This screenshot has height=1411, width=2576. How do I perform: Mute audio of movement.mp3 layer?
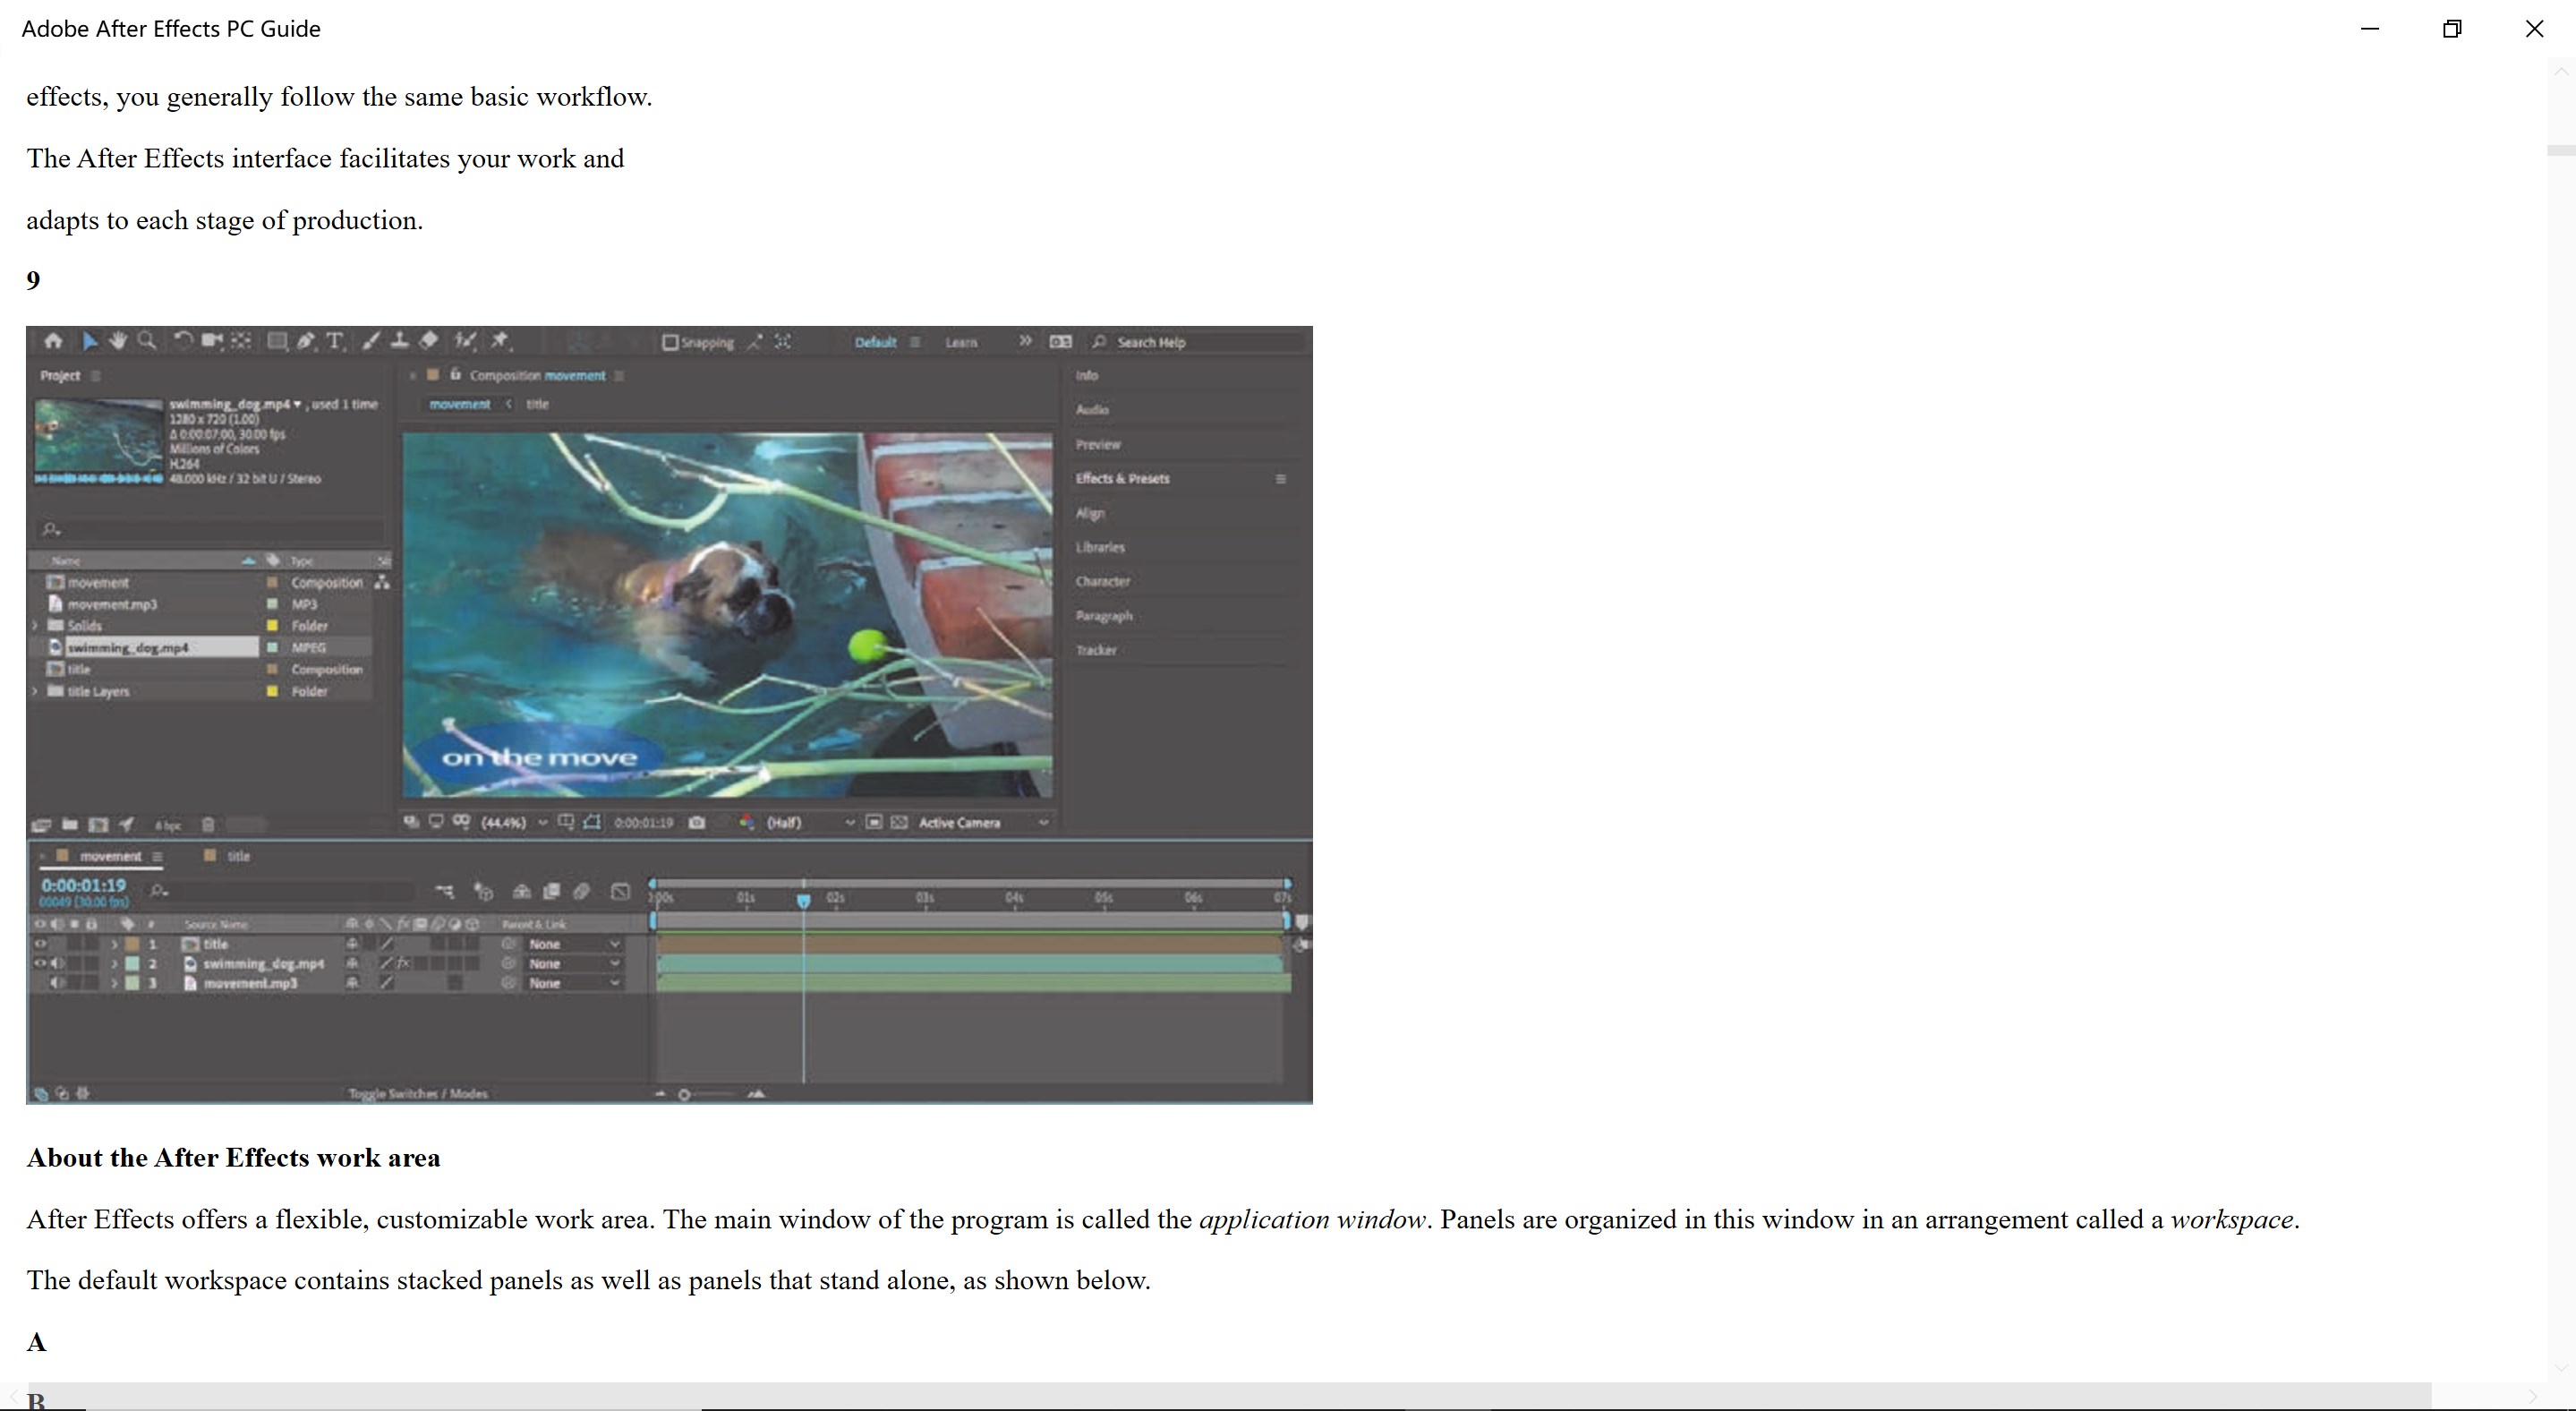coord(56,983)
